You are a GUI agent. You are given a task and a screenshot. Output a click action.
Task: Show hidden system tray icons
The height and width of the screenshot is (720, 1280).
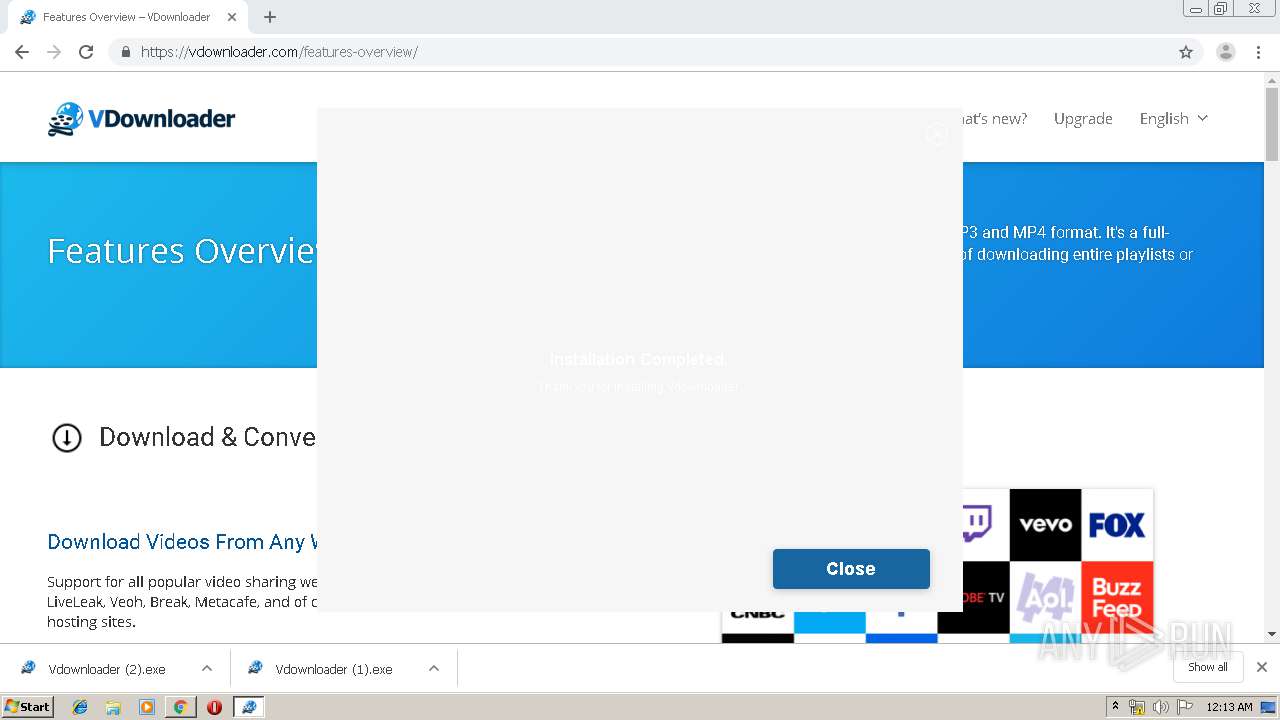(x=1116, y=707)
